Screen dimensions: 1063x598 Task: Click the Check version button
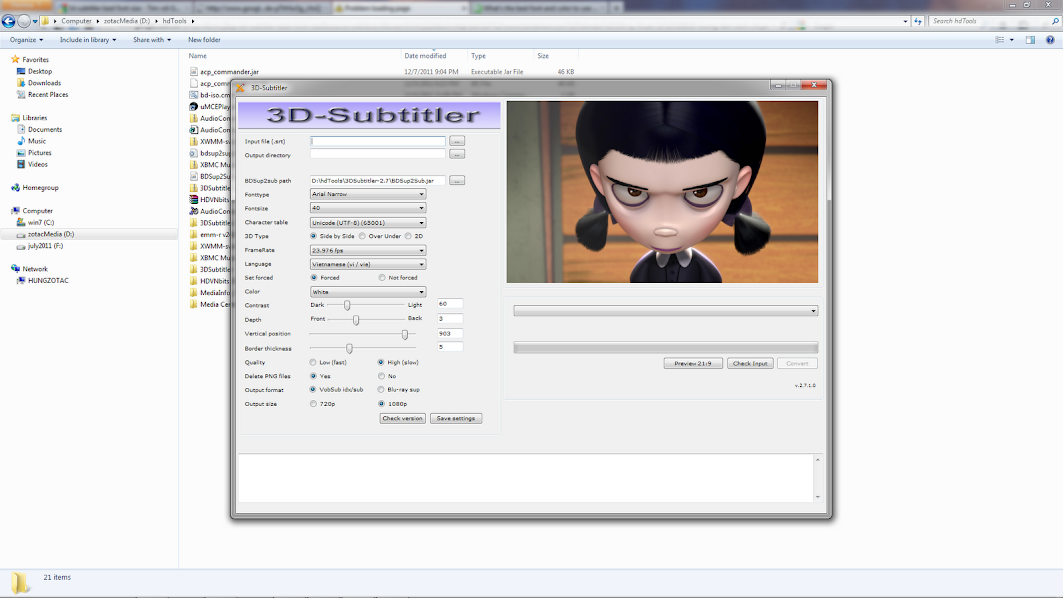point(403,418)
